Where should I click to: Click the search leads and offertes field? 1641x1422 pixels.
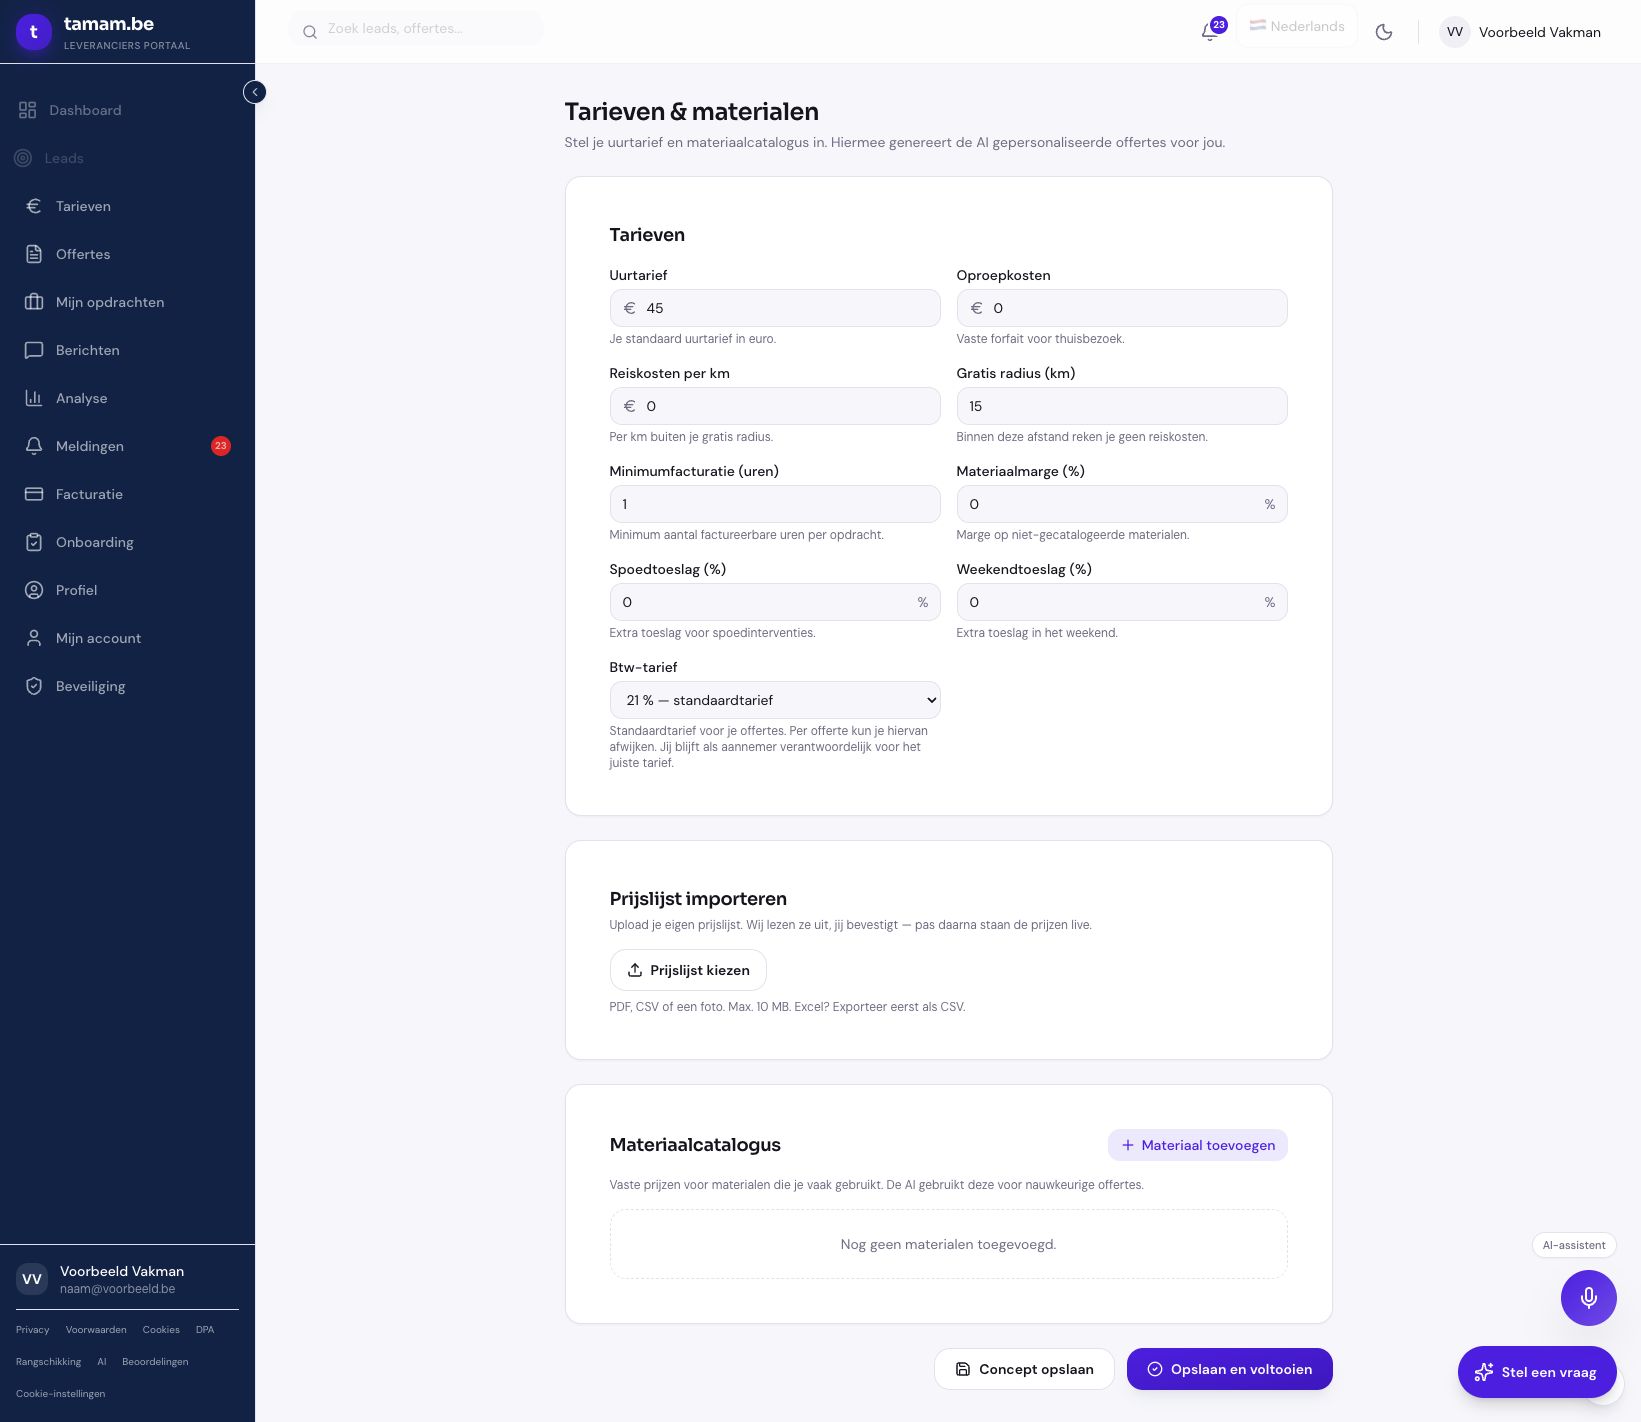tap(417, 29)
